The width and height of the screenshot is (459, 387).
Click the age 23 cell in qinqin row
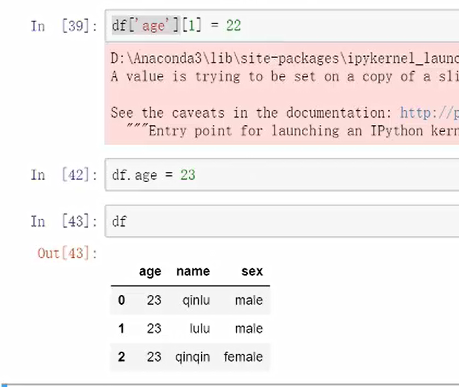point(154,357)
